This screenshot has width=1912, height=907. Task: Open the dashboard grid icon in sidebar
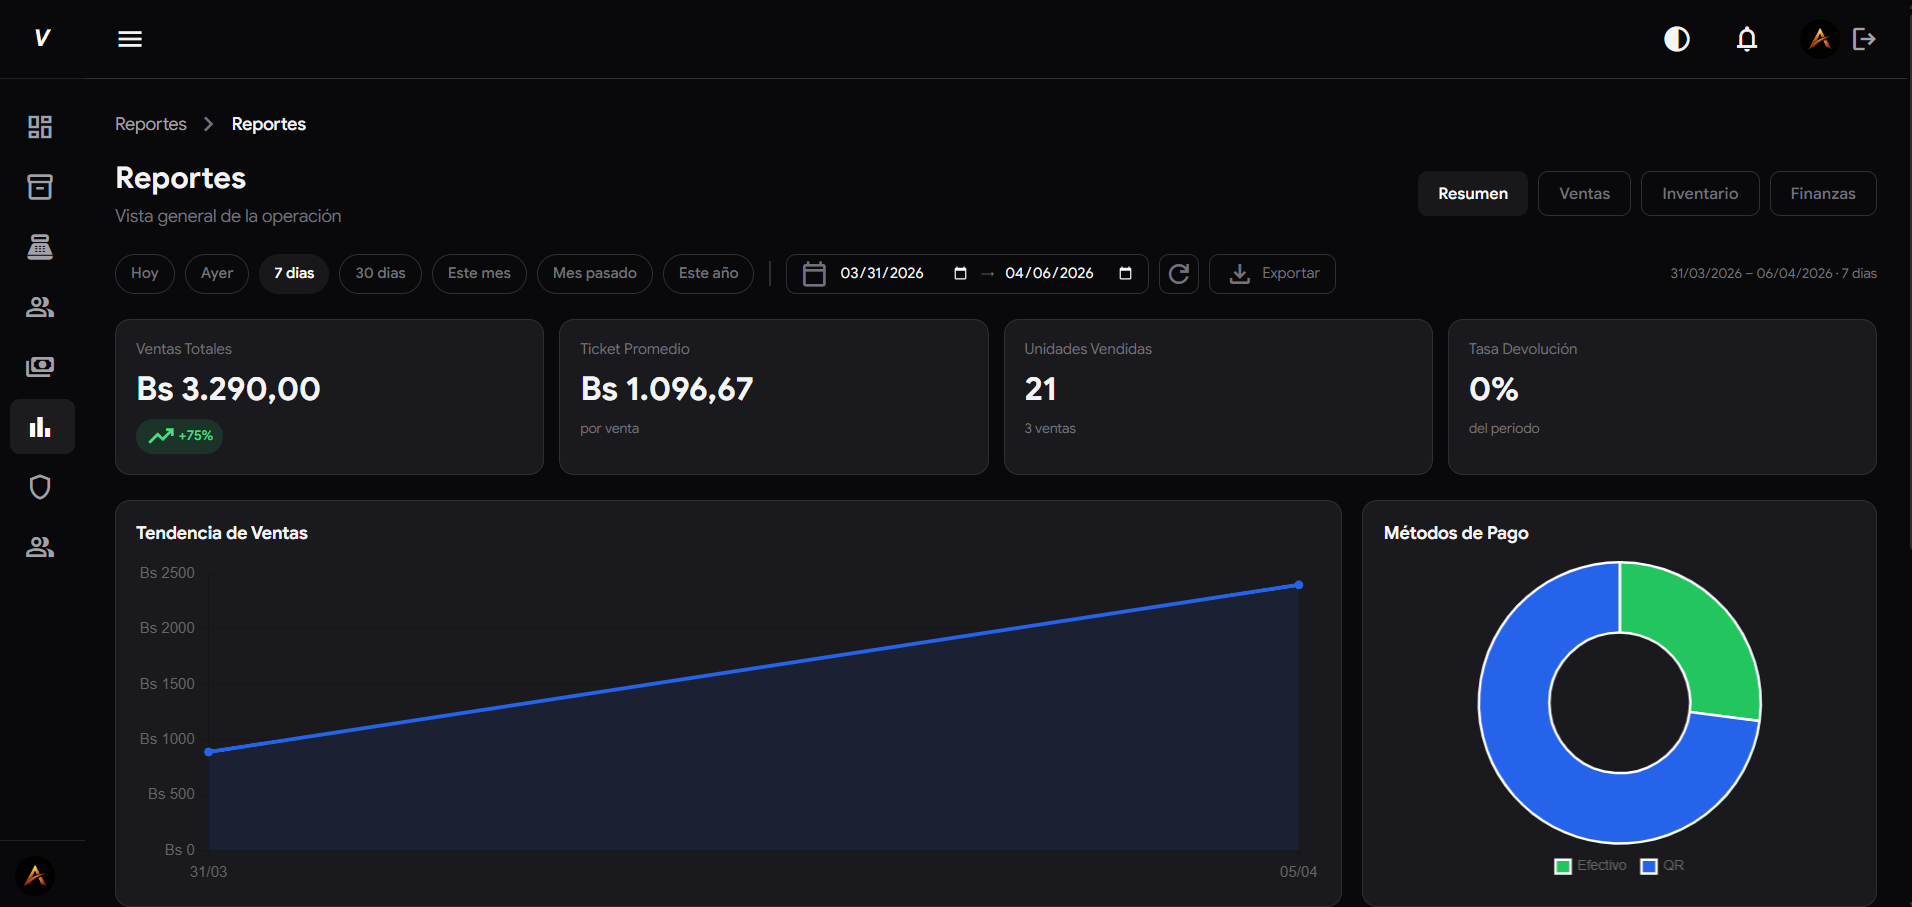(40, 127)
